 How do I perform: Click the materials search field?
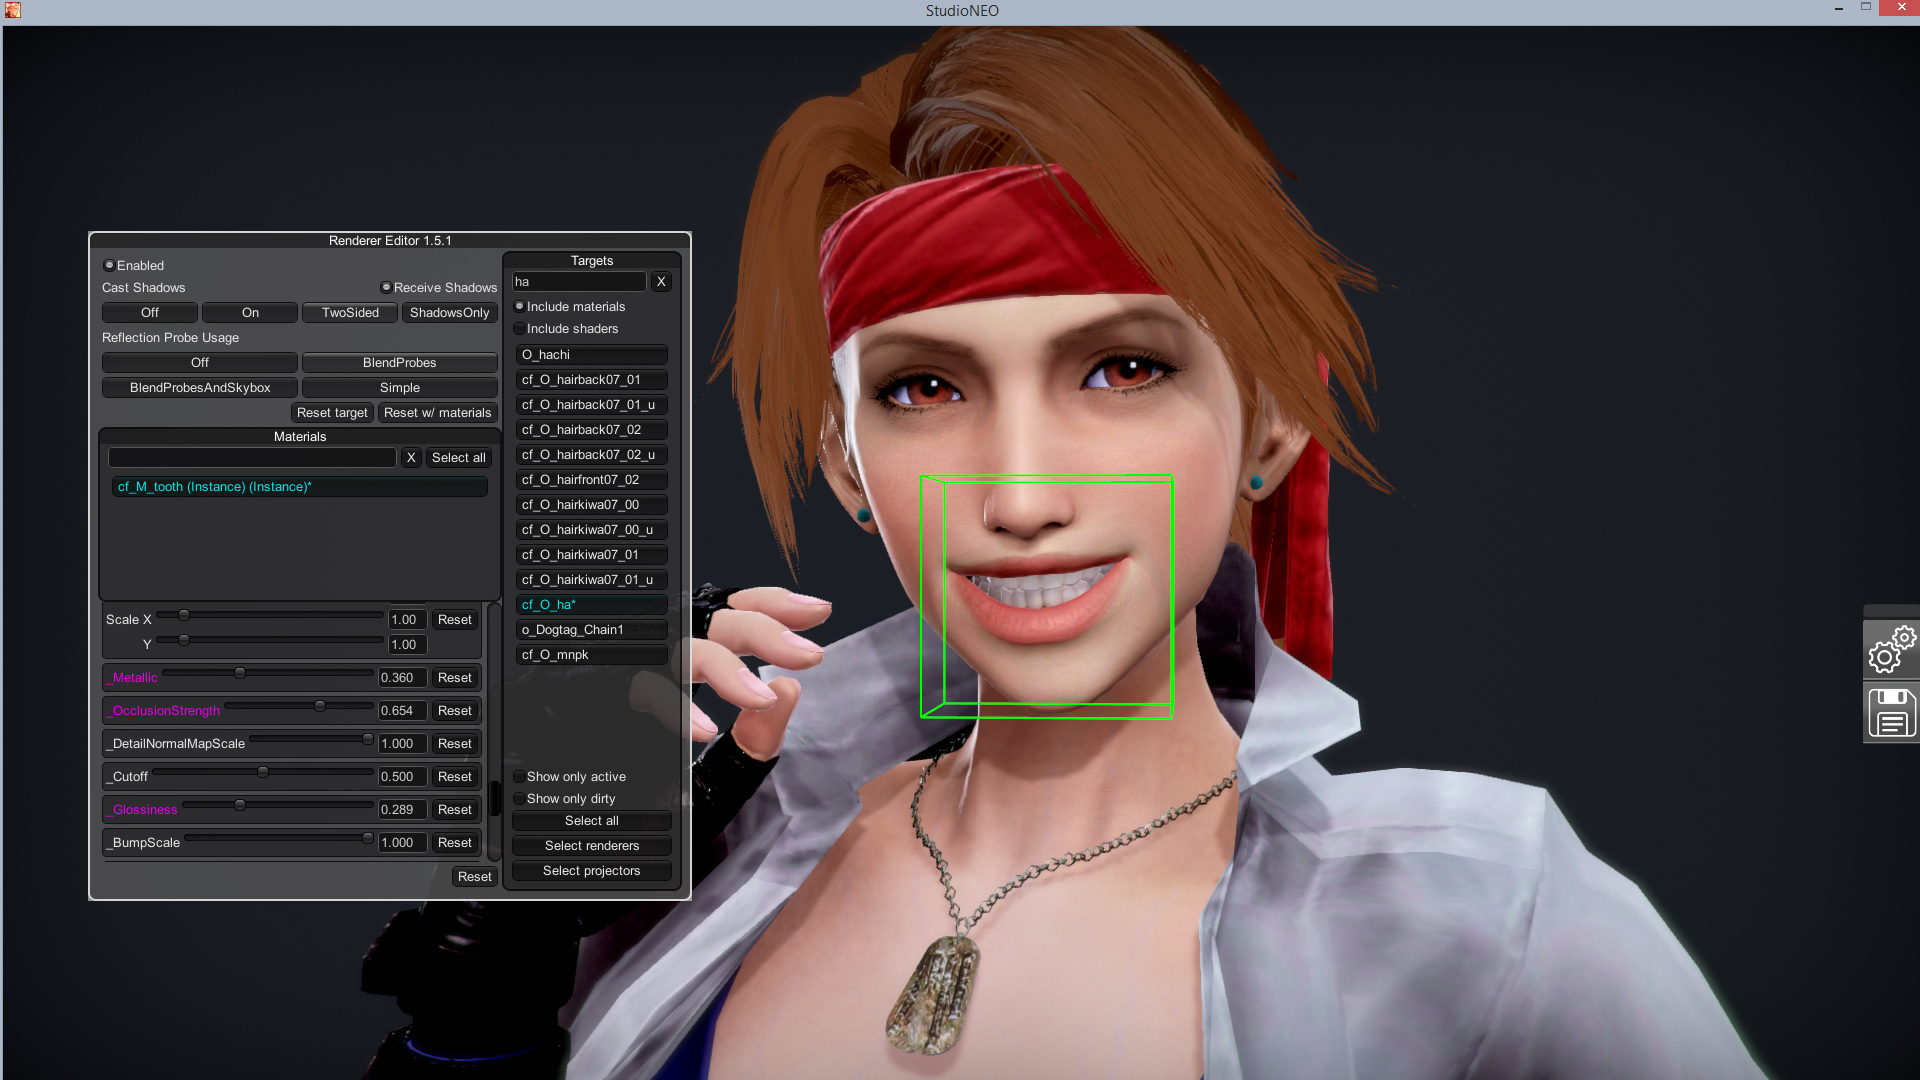click(x=252, y=457)
